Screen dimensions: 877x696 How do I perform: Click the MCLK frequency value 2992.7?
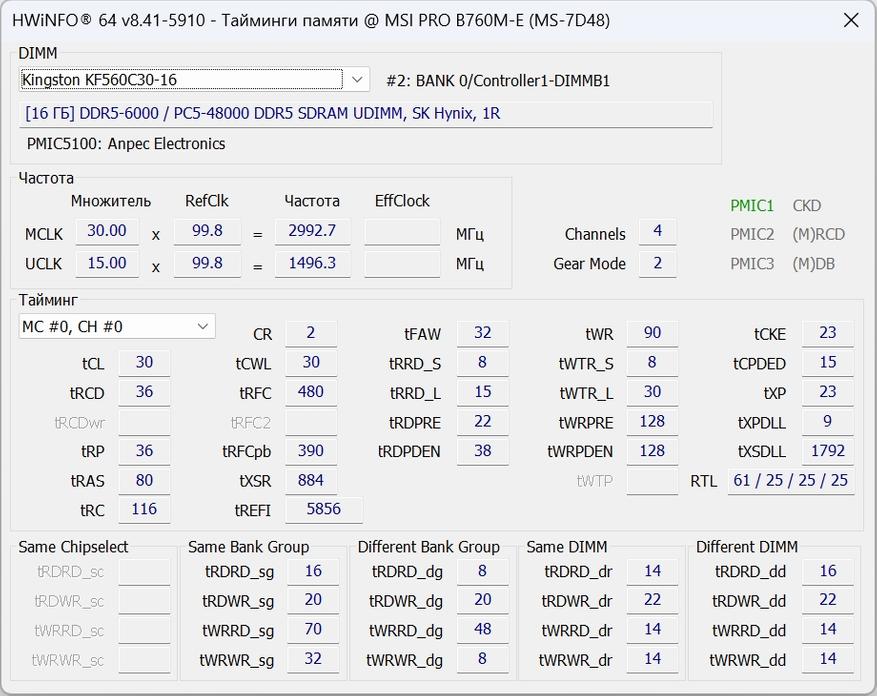coord(312,231)
